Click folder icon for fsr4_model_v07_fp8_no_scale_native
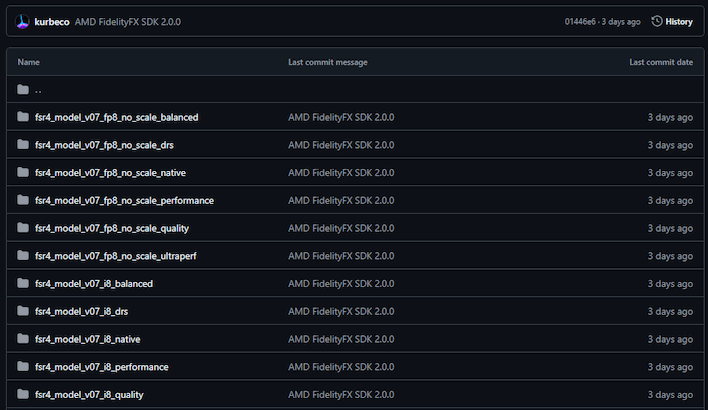 coord(23,173)
